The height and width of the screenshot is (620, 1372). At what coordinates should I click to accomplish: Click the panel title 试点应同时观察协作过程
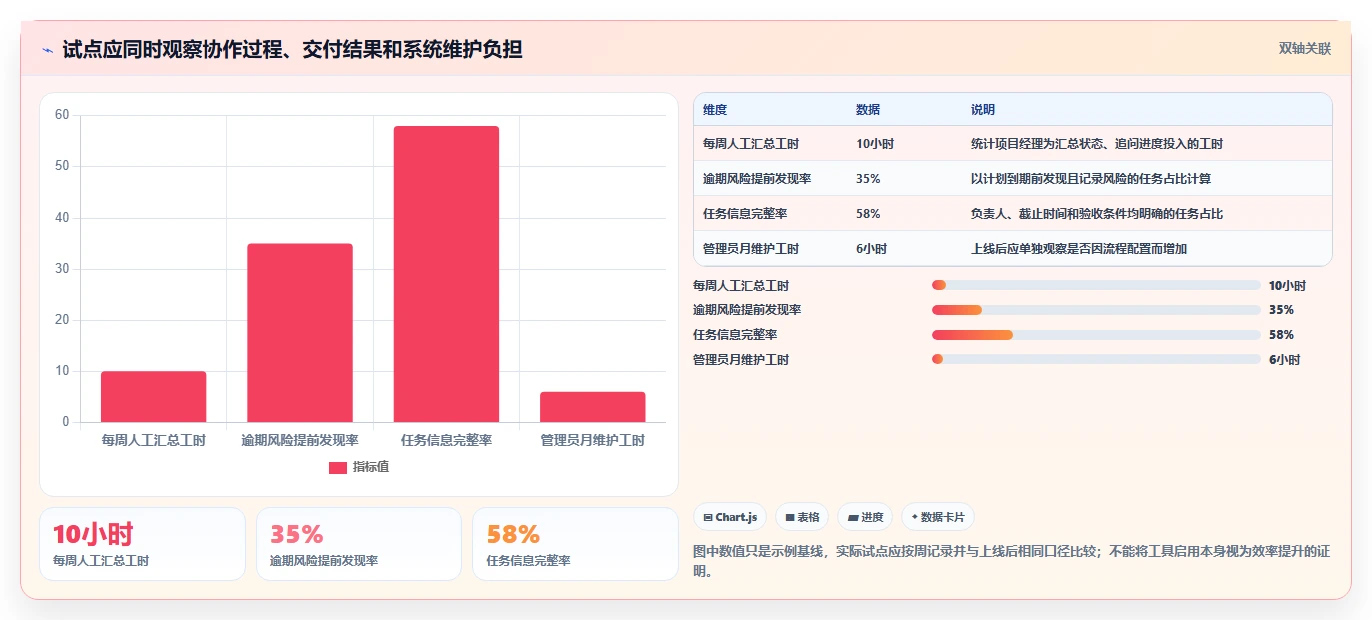tap(292, 49)
